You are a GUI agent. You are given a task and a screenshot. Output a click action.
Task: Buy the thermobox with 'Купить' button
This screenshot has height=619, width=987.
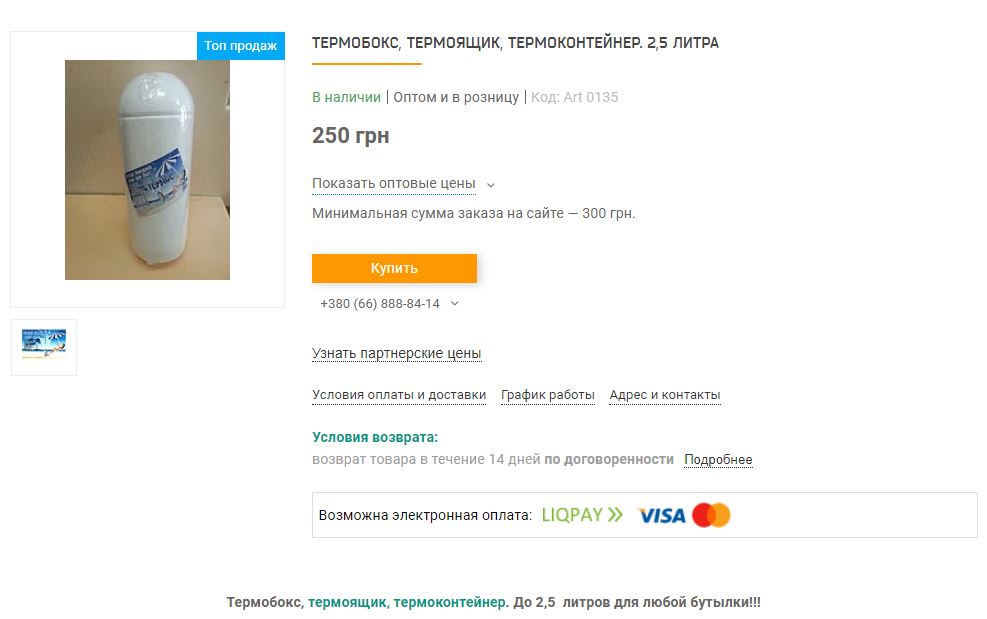tap(394, 268)
